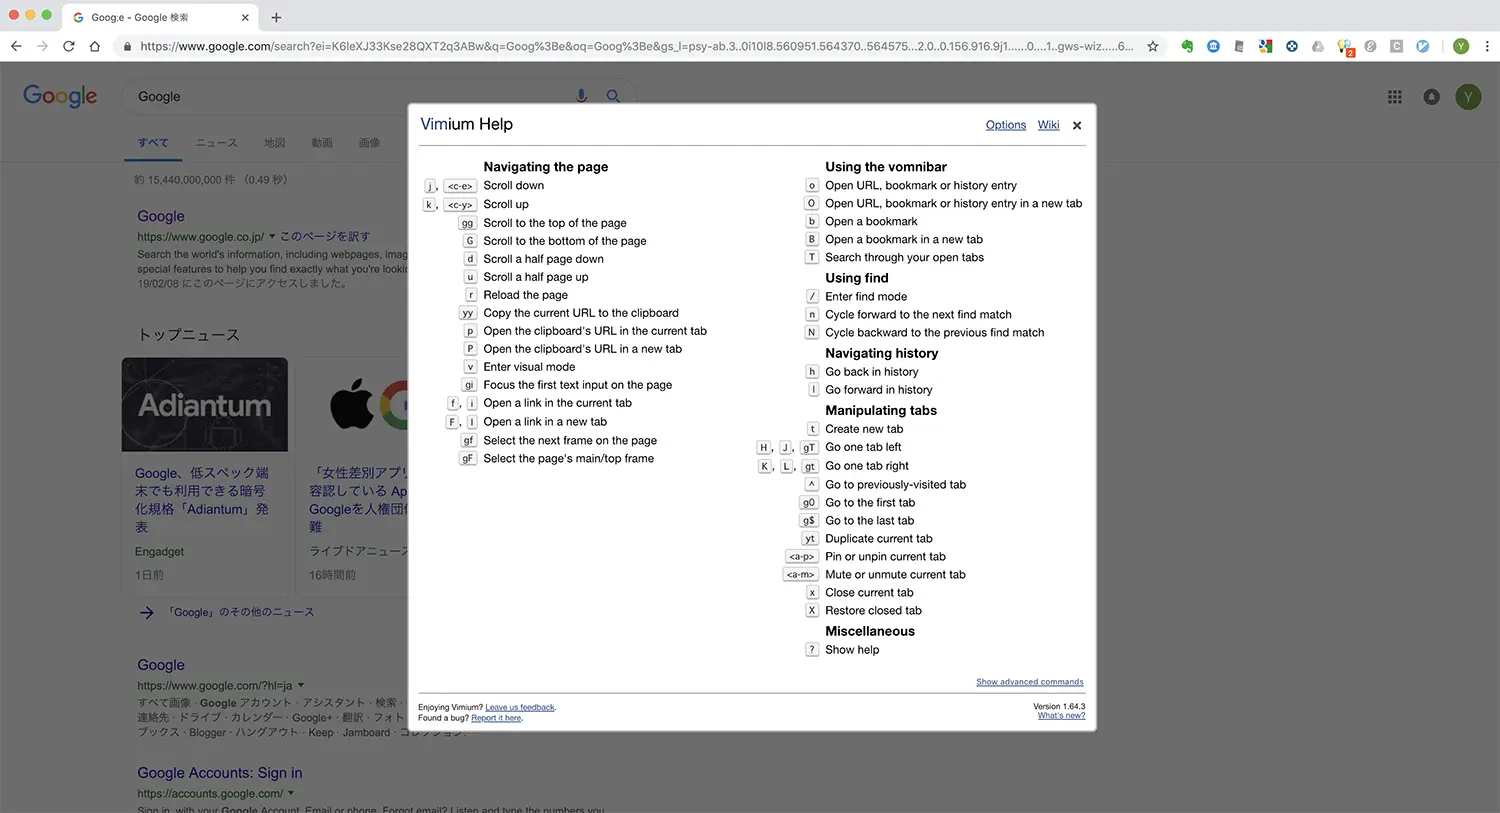Select the すべて search tab

click(x=153, y=143)
